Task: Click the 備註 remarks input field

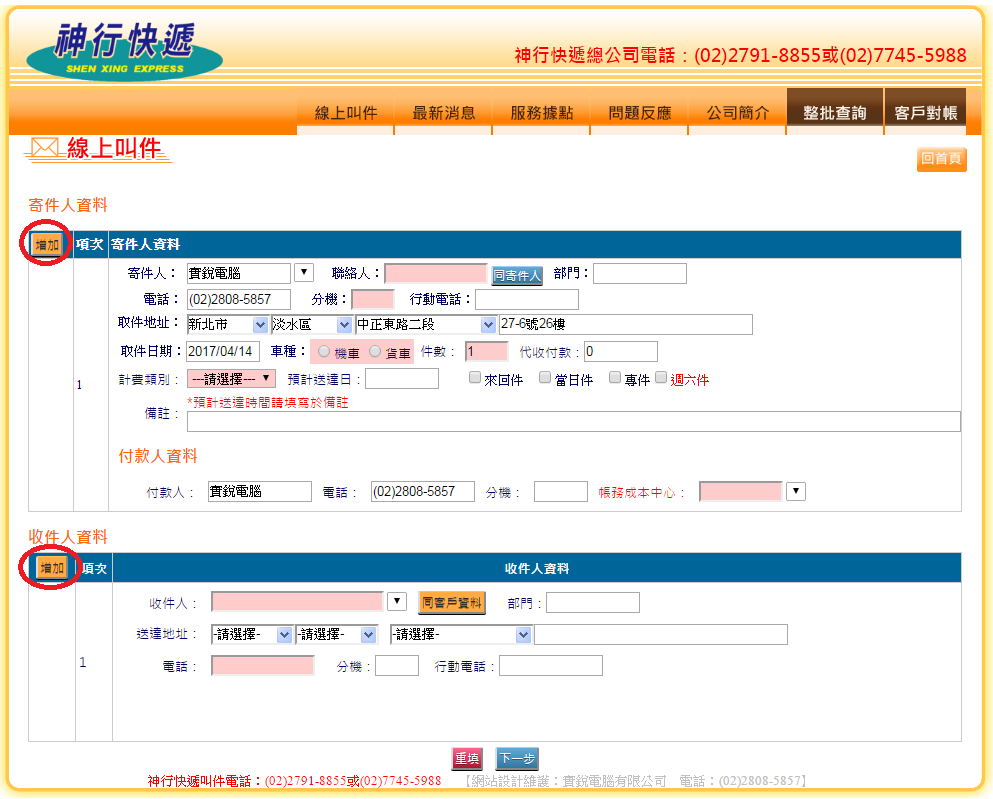Action: [573, 421]
